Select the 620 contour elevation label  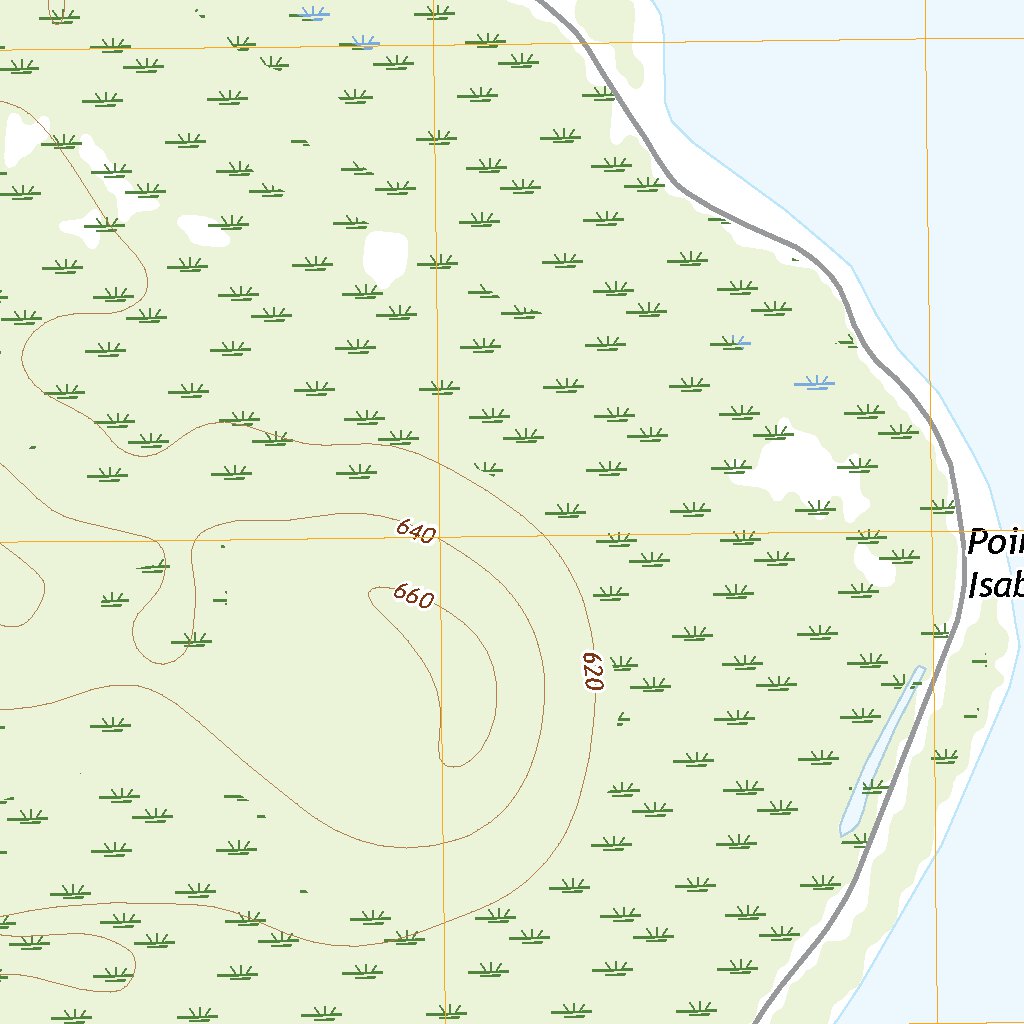point(588,671)
